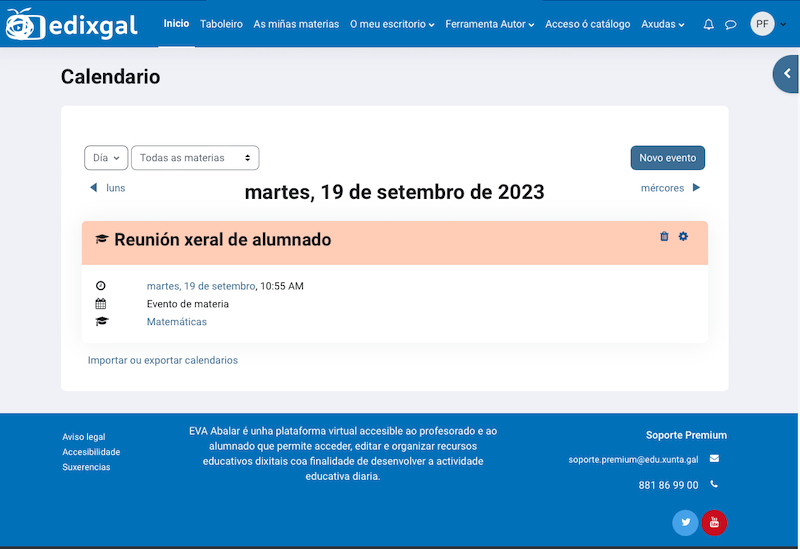Viewport: 800px width, 549px height.
Task: Open As miñas materias
Action: click(296, 24)
